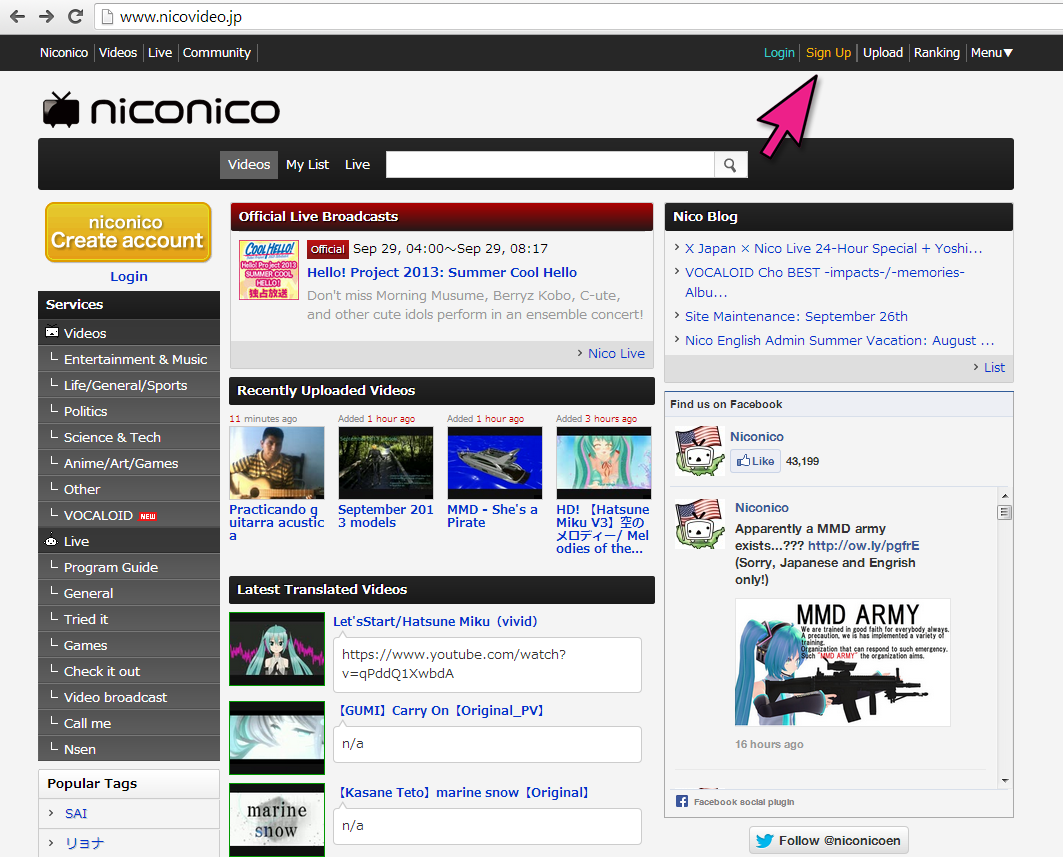Open Niconico in top navigation
This screenshot has height=857, width=1063.
pyautogui.click(x=64, y=53)
